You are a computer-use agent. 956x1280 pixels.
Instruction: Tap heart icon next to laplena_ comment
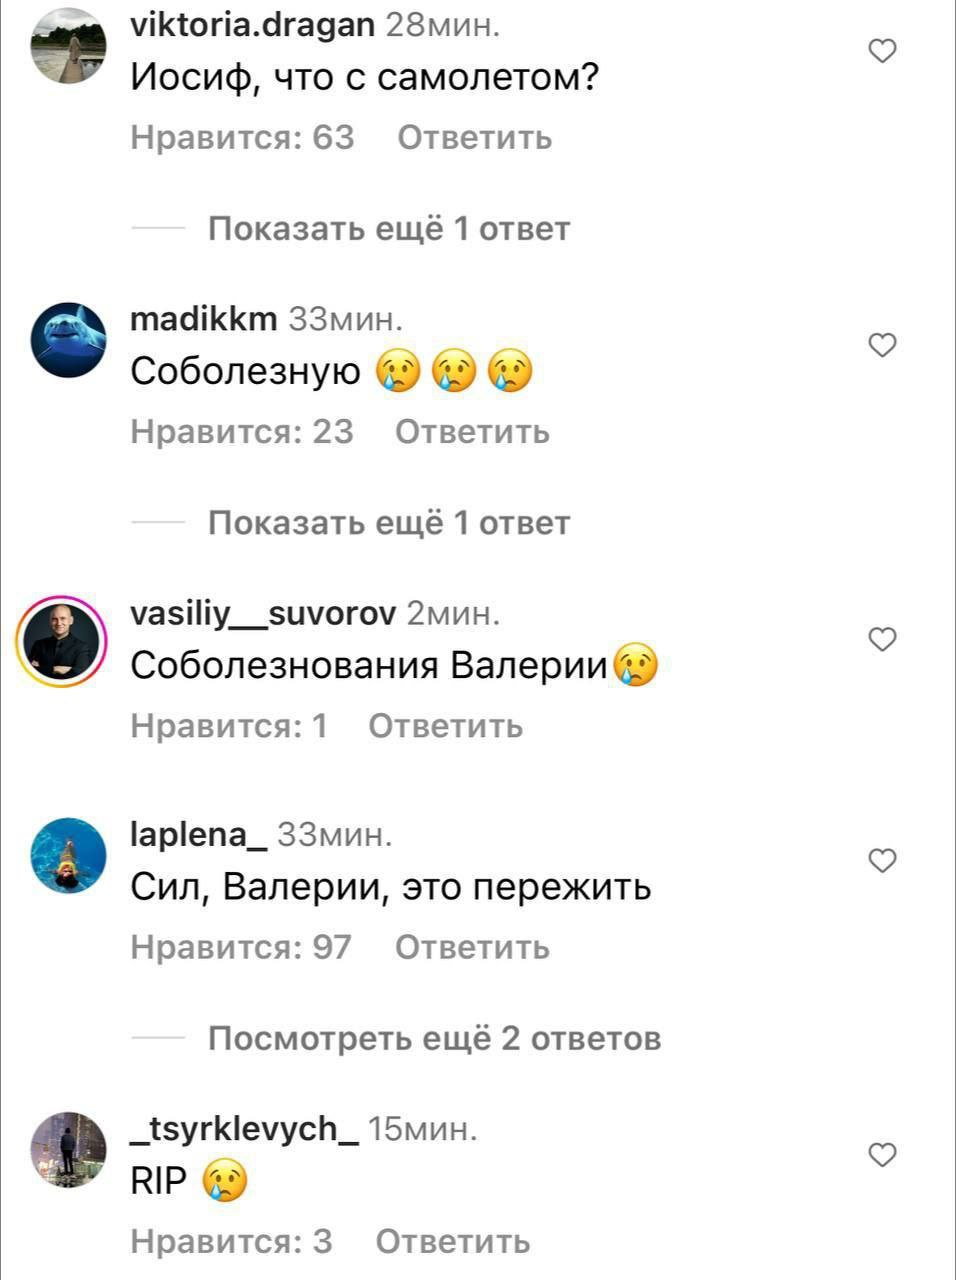(x=882, y=860)
